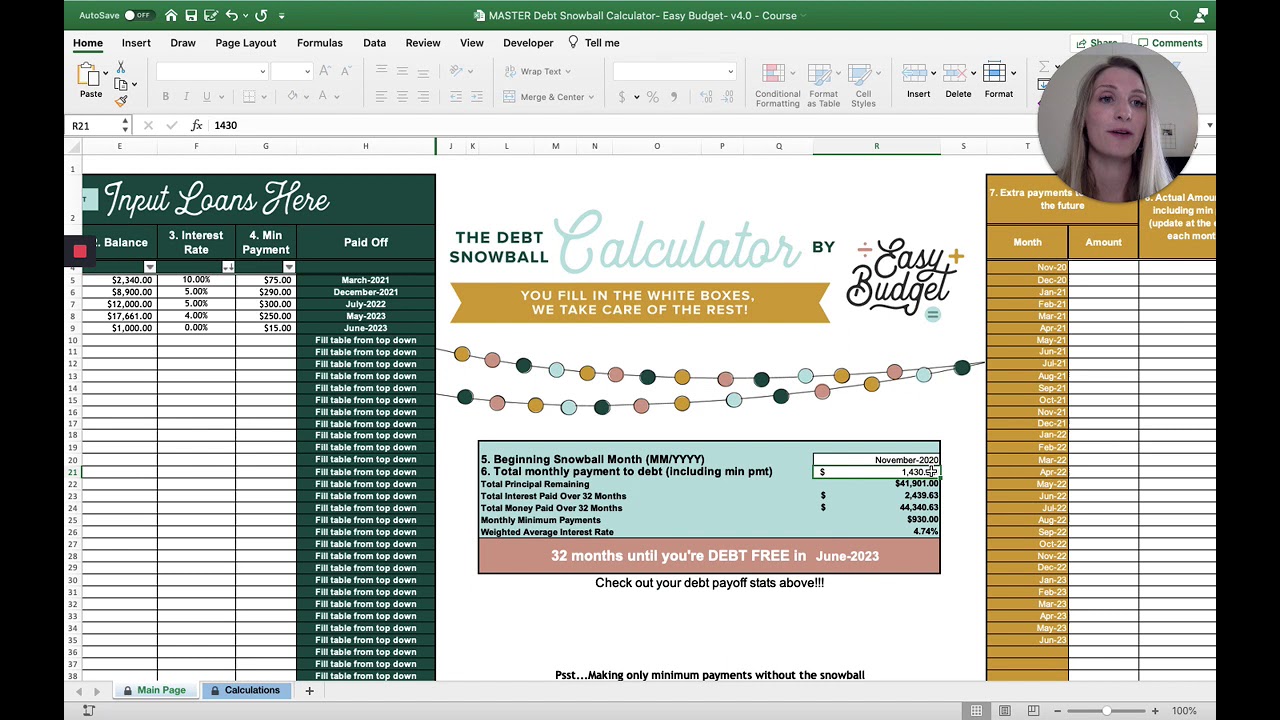Align text to the top
Screen dimensions: 1280x720
pyautogui.click(x=381, y=71)
